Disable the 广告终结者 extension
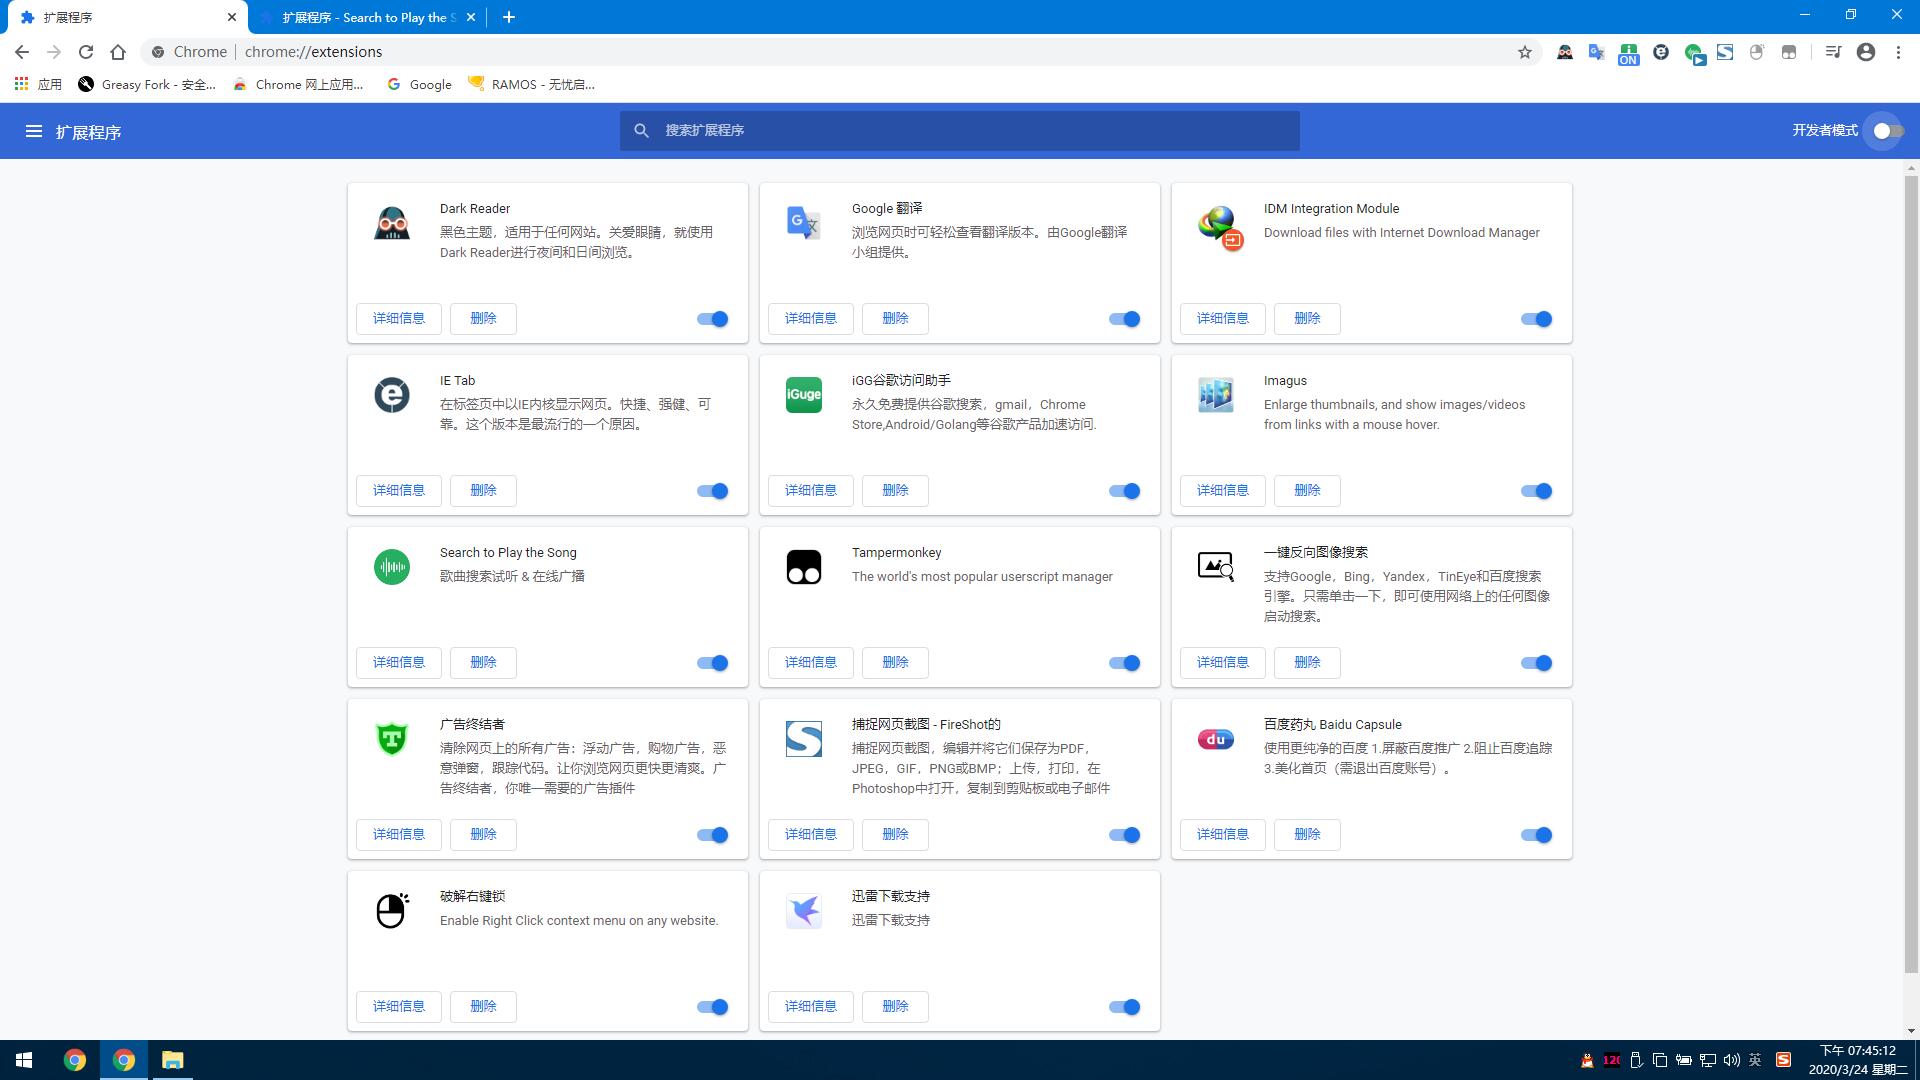1920x1080 pixels. coord(713,835)
